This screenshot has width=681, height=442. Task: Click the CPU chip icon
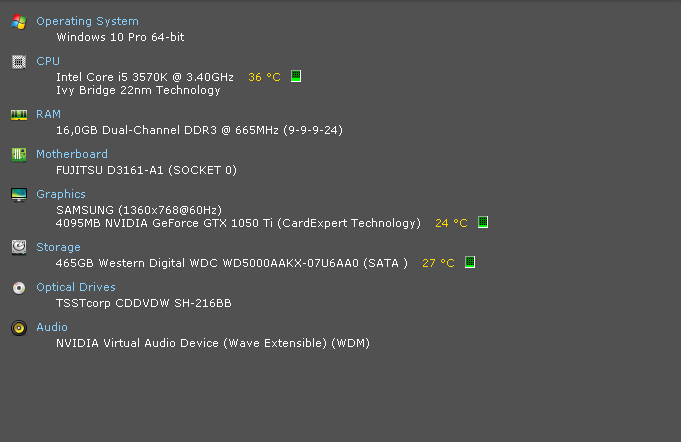point(19,62)
